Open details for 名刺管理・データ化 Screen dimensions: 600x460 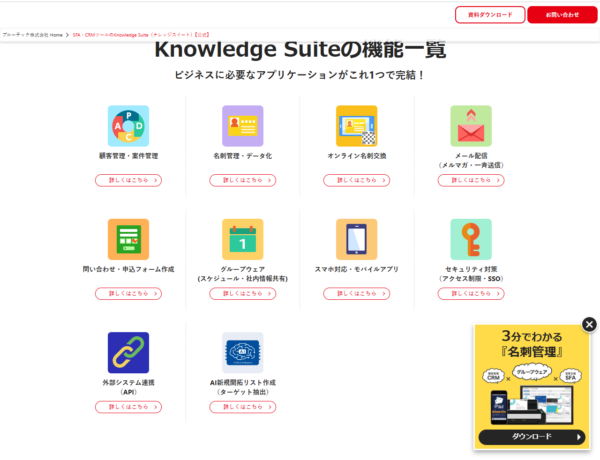point(243,180)
